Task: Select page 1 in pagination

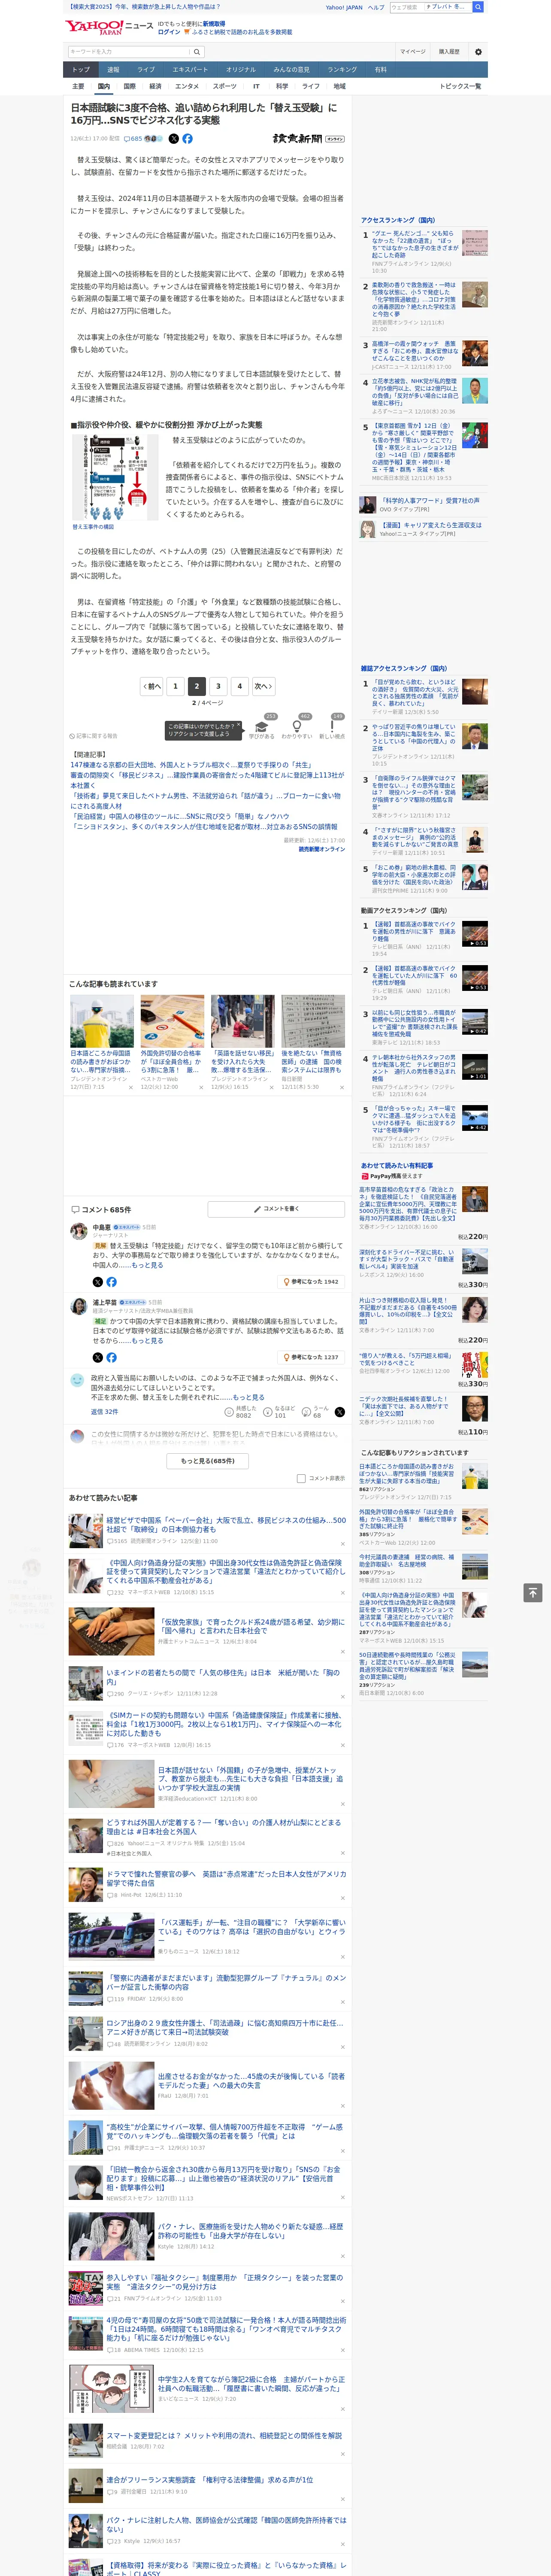Action: (175, 686)
